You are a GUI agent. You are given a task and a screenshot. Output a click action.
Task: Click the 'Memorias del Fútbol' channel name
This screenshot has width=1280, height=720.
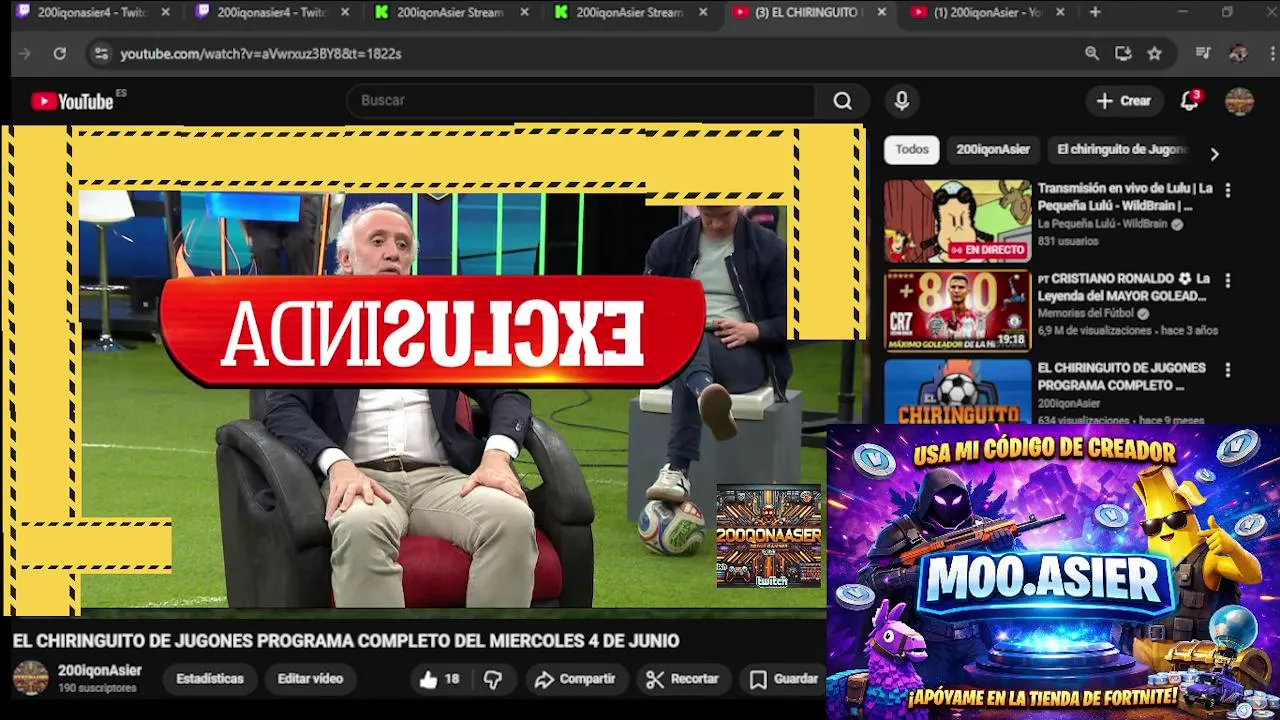click(1087, 314)
